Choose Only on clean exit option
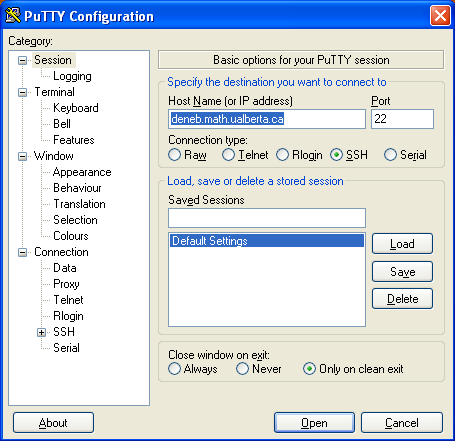This screenshot has width=455, height=441. [x=309, y=369]
